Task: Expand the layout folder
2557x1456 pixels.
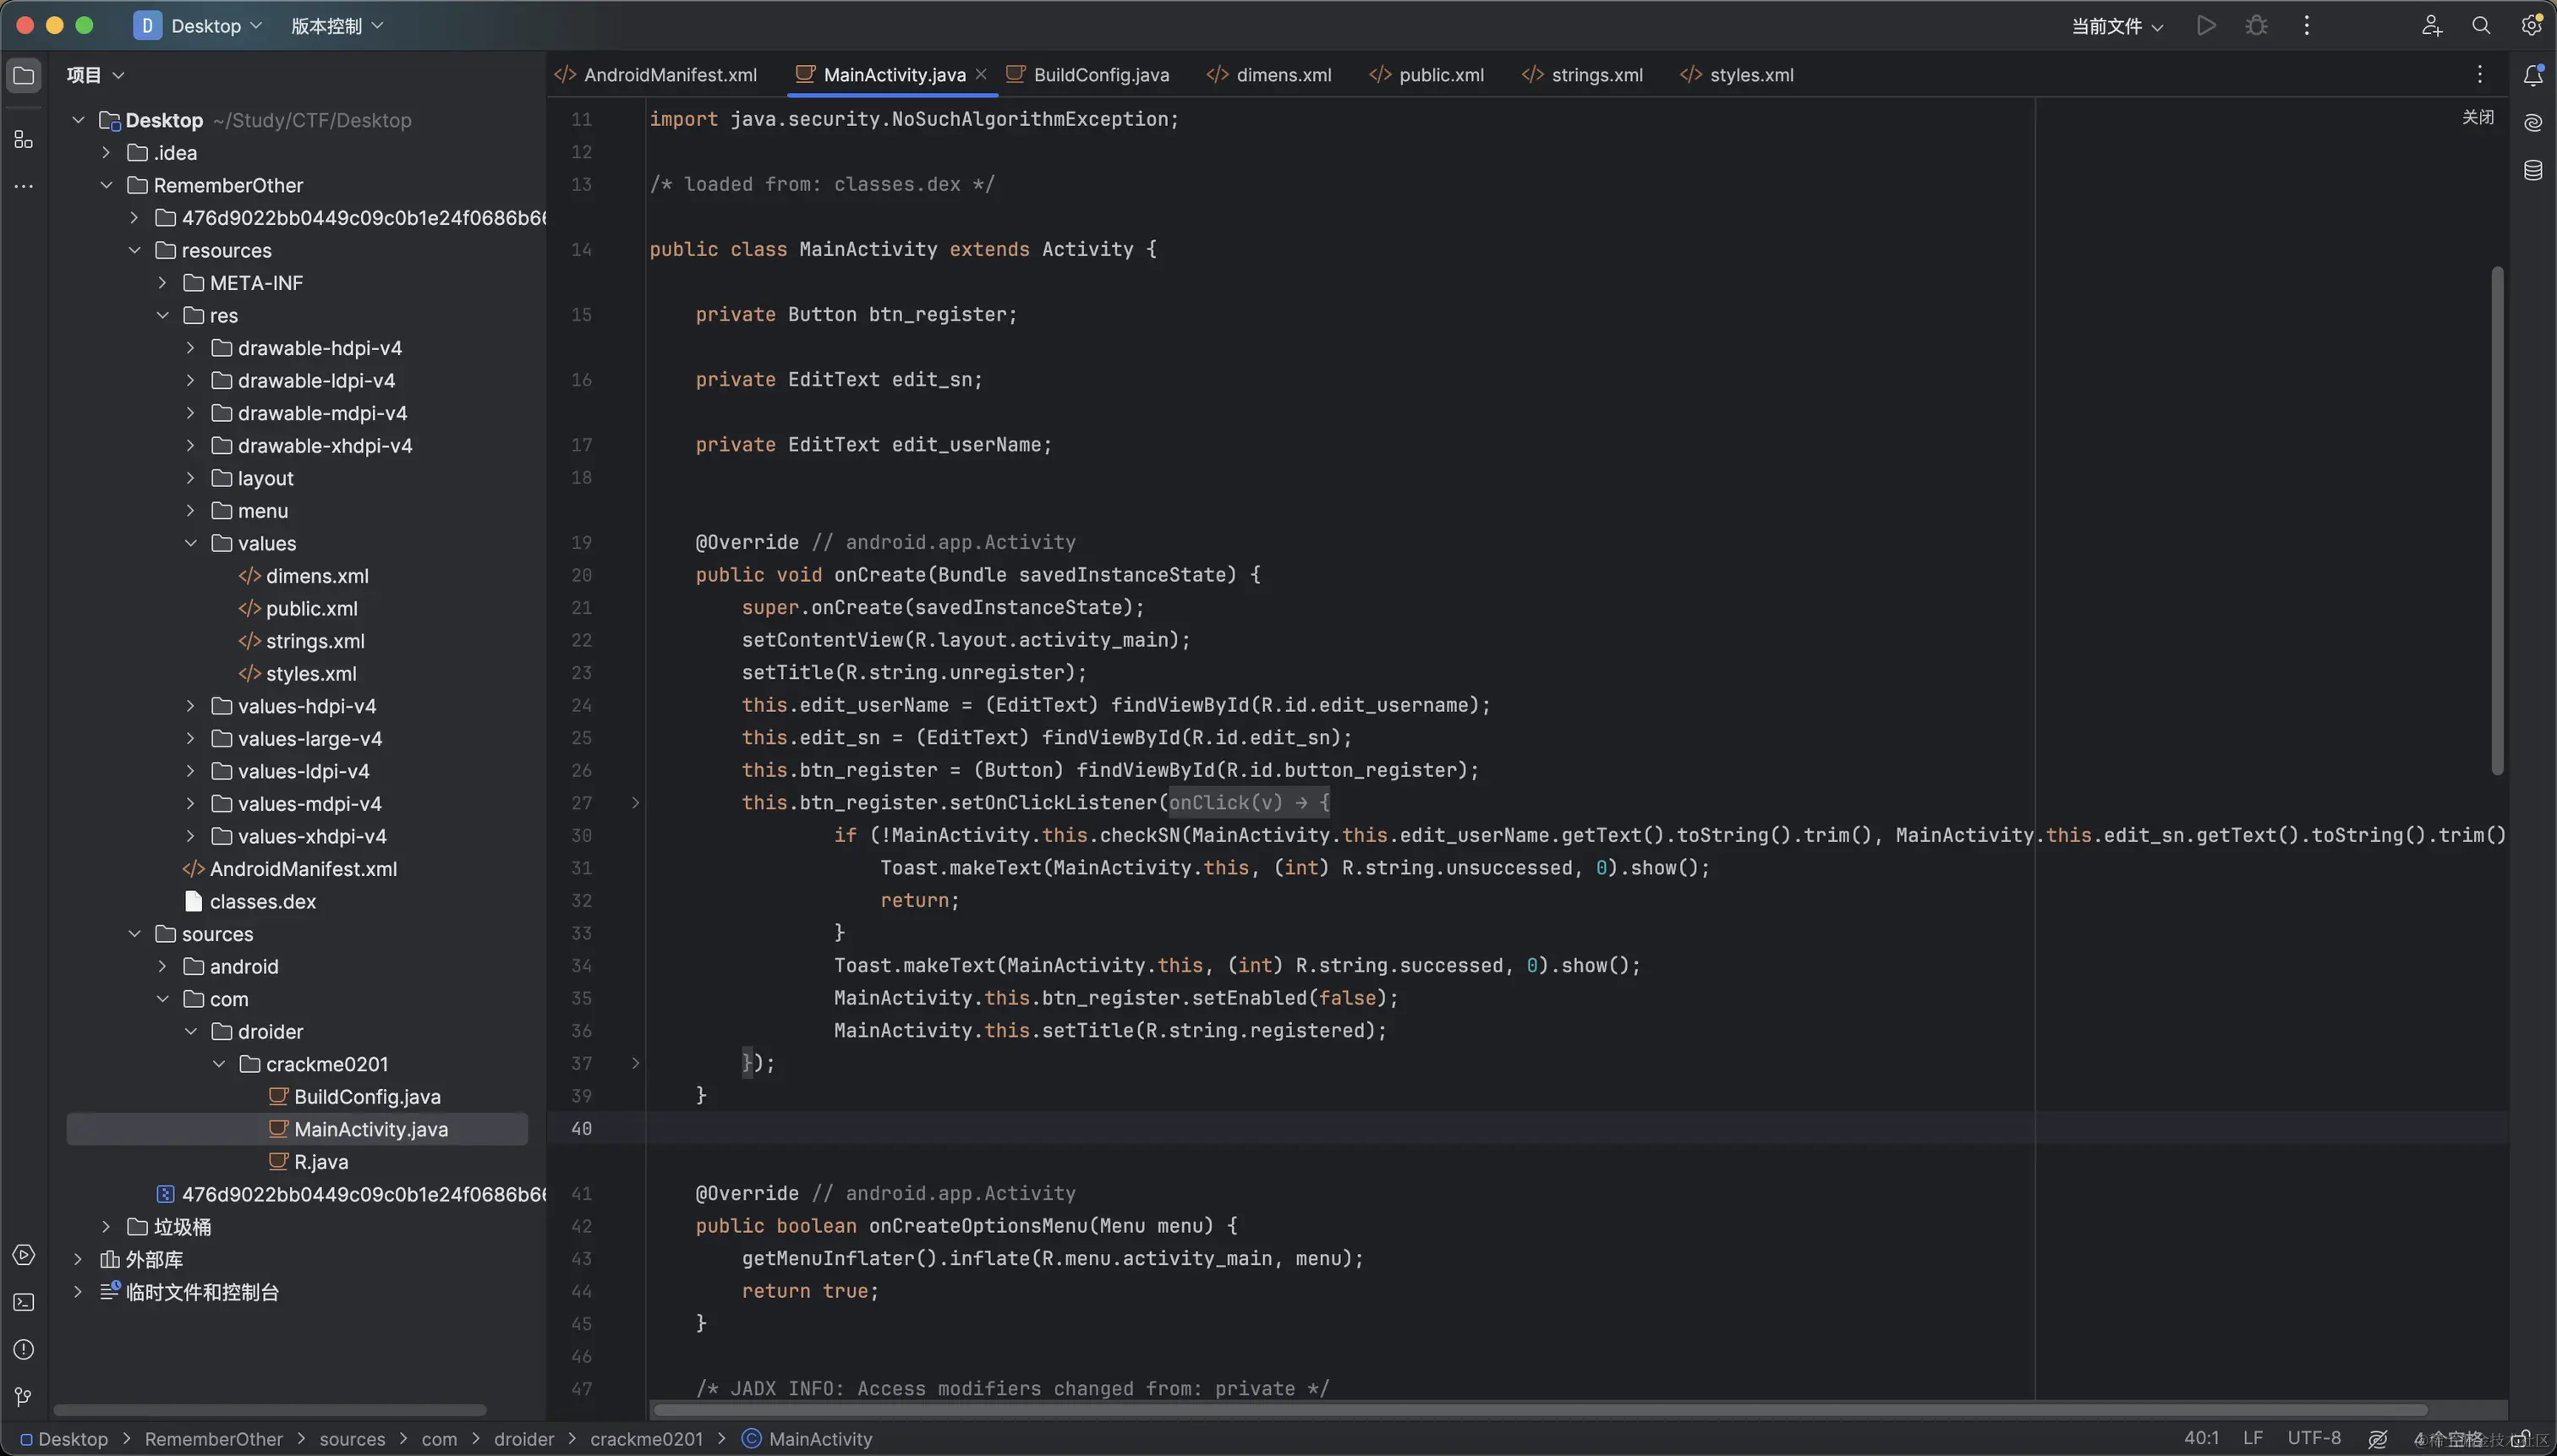Action: [191, 478]
